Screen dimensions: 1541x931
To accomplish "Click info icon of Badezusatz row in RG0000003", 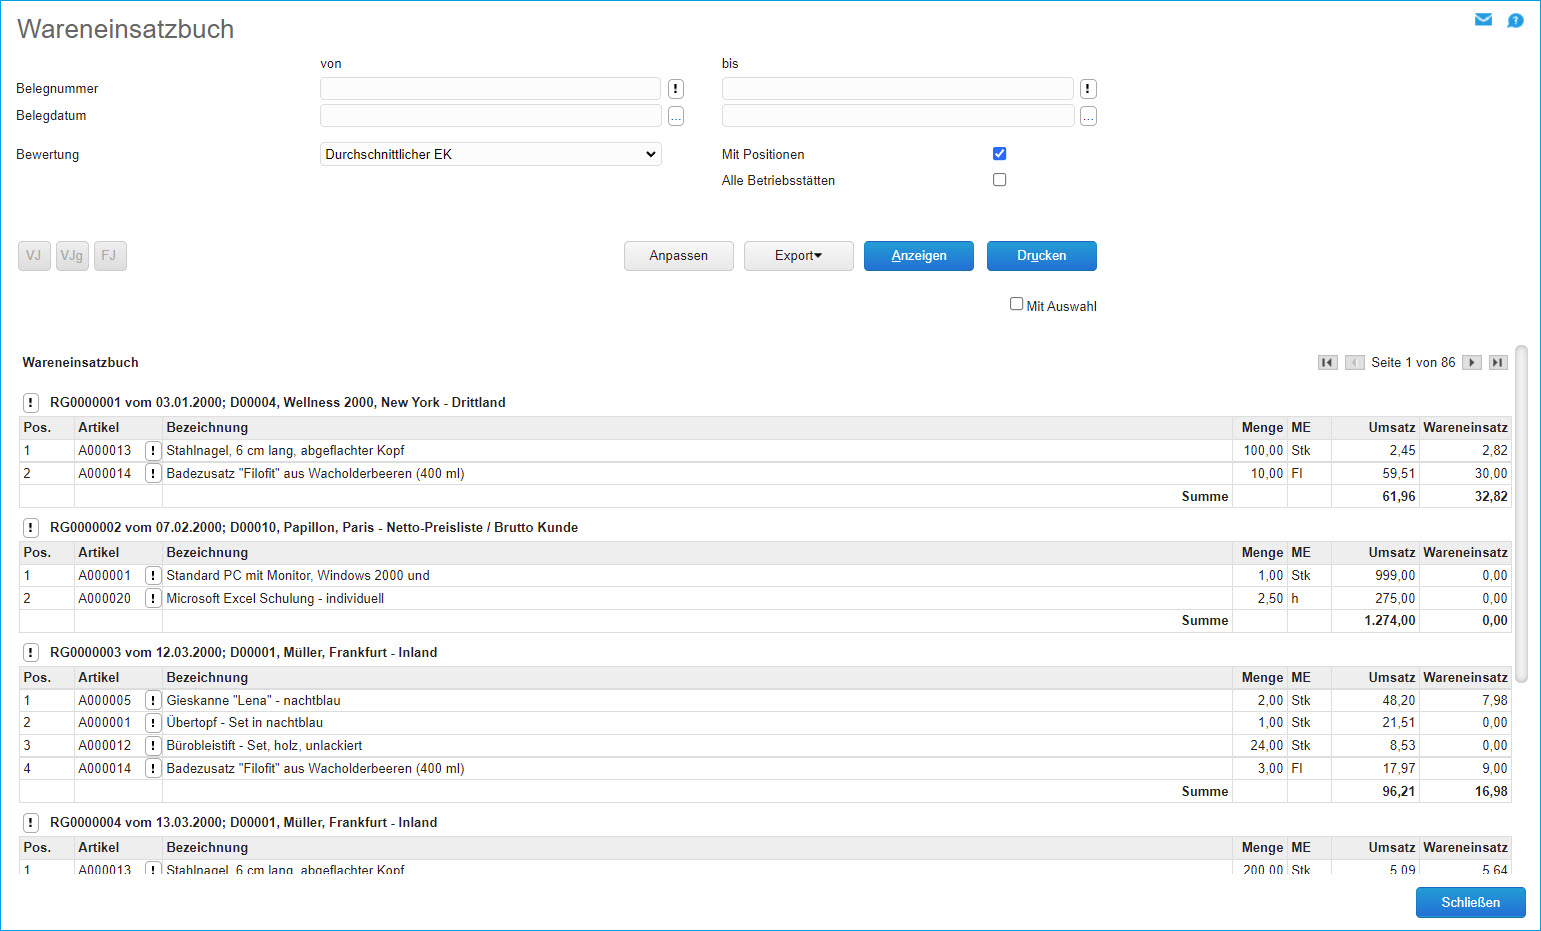I will [153, 768].
